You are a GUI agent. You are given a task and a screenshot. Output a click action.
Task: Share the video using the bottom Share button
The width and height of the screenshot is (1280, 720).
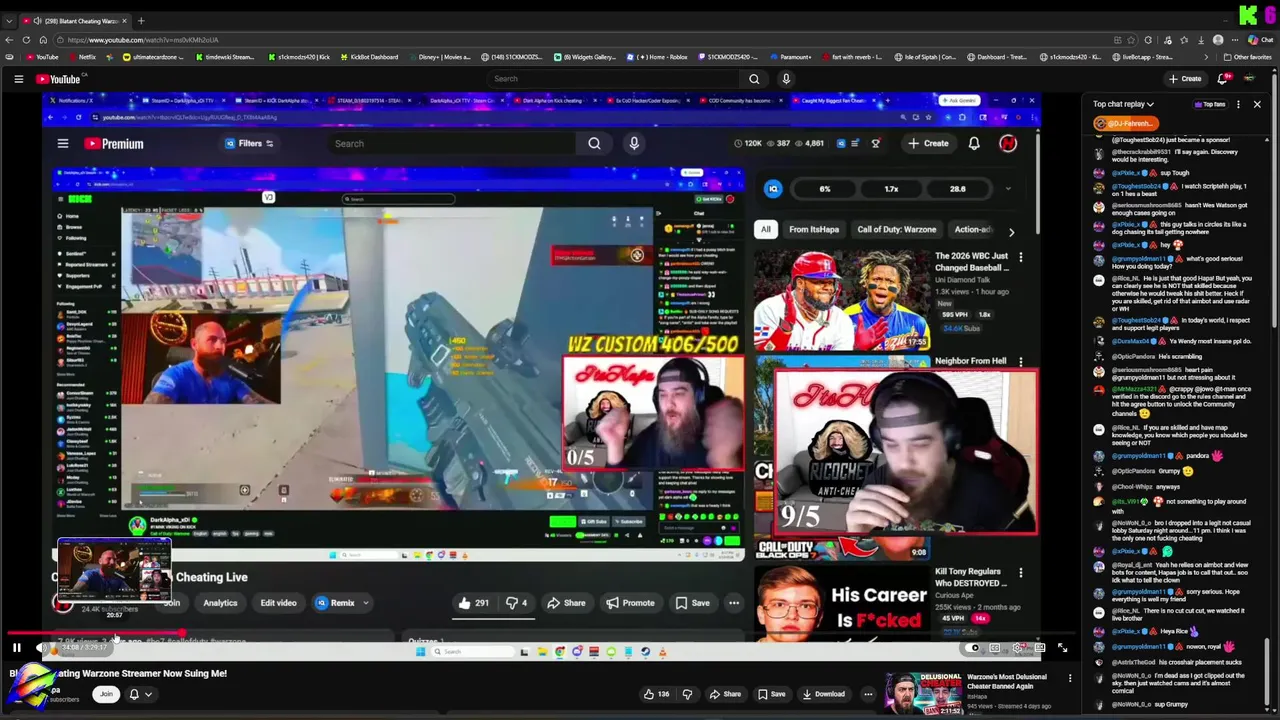click(726, 694)
